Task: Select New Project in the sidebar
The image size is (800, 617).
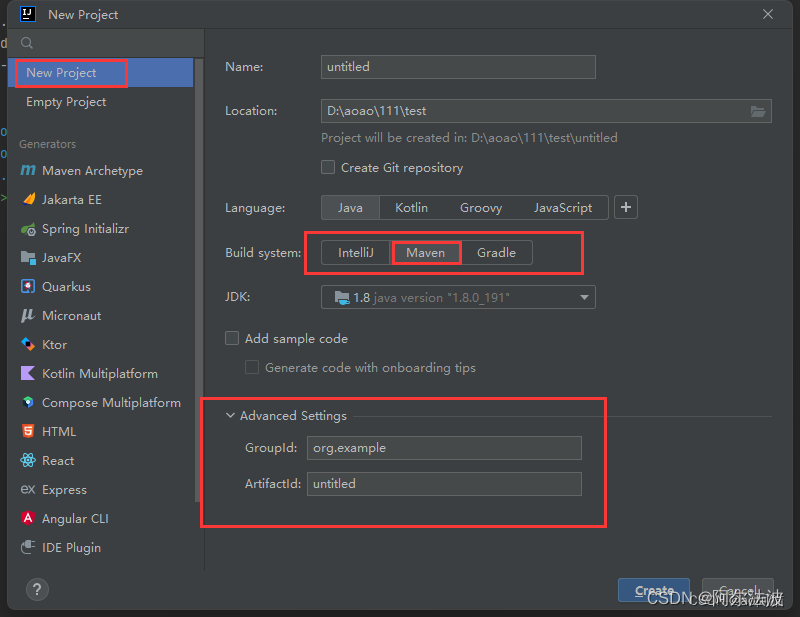Action: click(101, 72)
